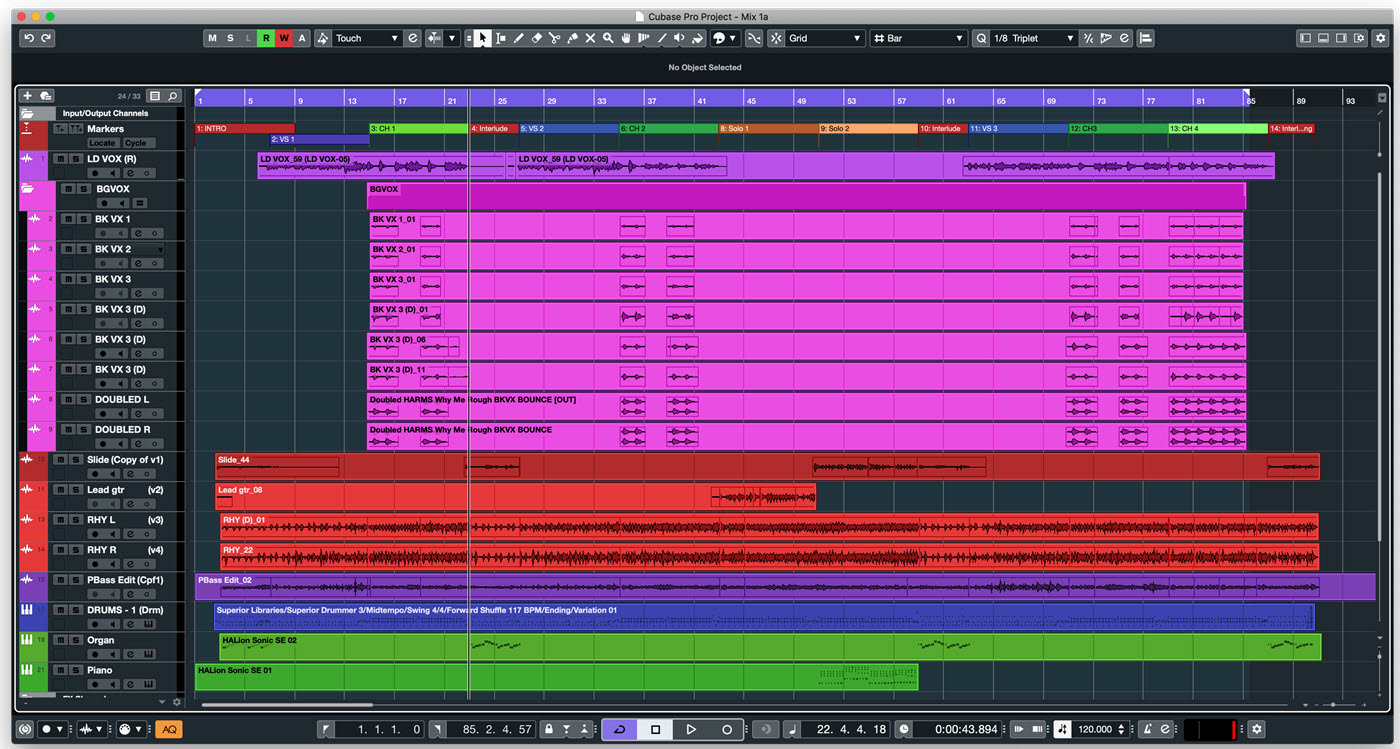This screenshot has width=1400, height=749.
Task: Show the right zone panel
Action: click(1341, 38)
